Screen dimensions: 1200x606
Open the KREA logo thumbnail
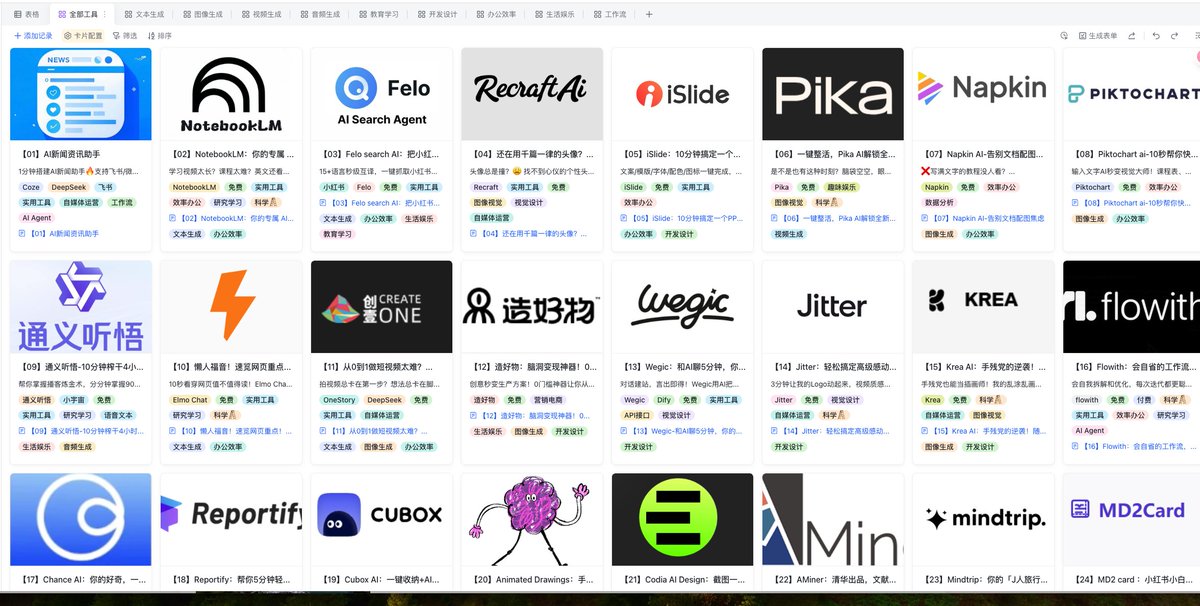click(x=984, y=307)
